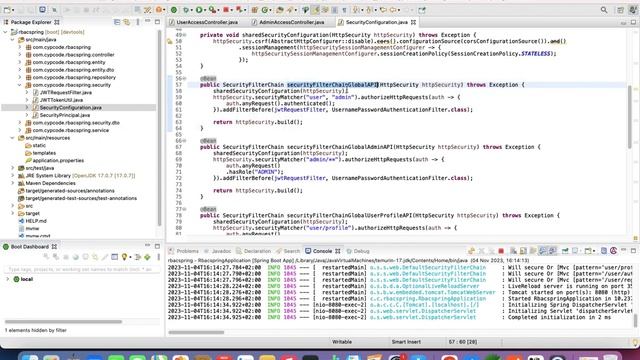640x360 pixels.
Task: Click the Open Perspective icon
Action: pos(620,10)
